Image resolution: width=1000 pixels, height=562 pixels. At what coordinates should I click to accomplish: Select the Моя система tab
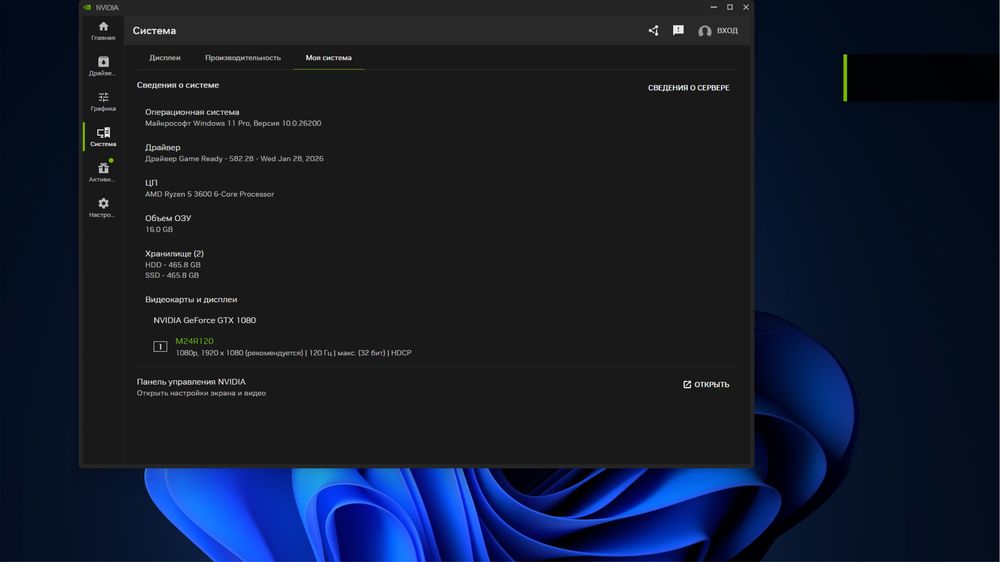point(328,57)
